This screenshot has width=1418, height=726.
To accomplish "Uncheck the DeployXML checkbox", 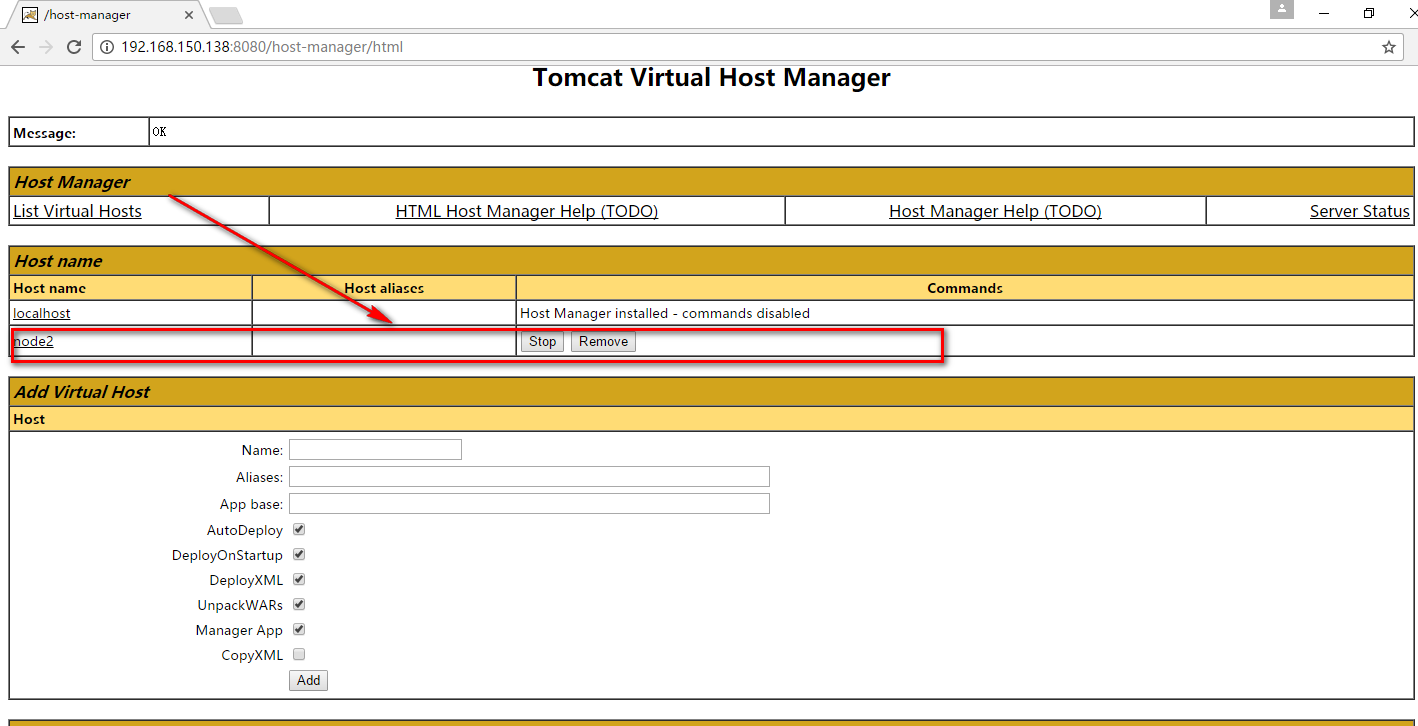I will [x=299, y=579].
